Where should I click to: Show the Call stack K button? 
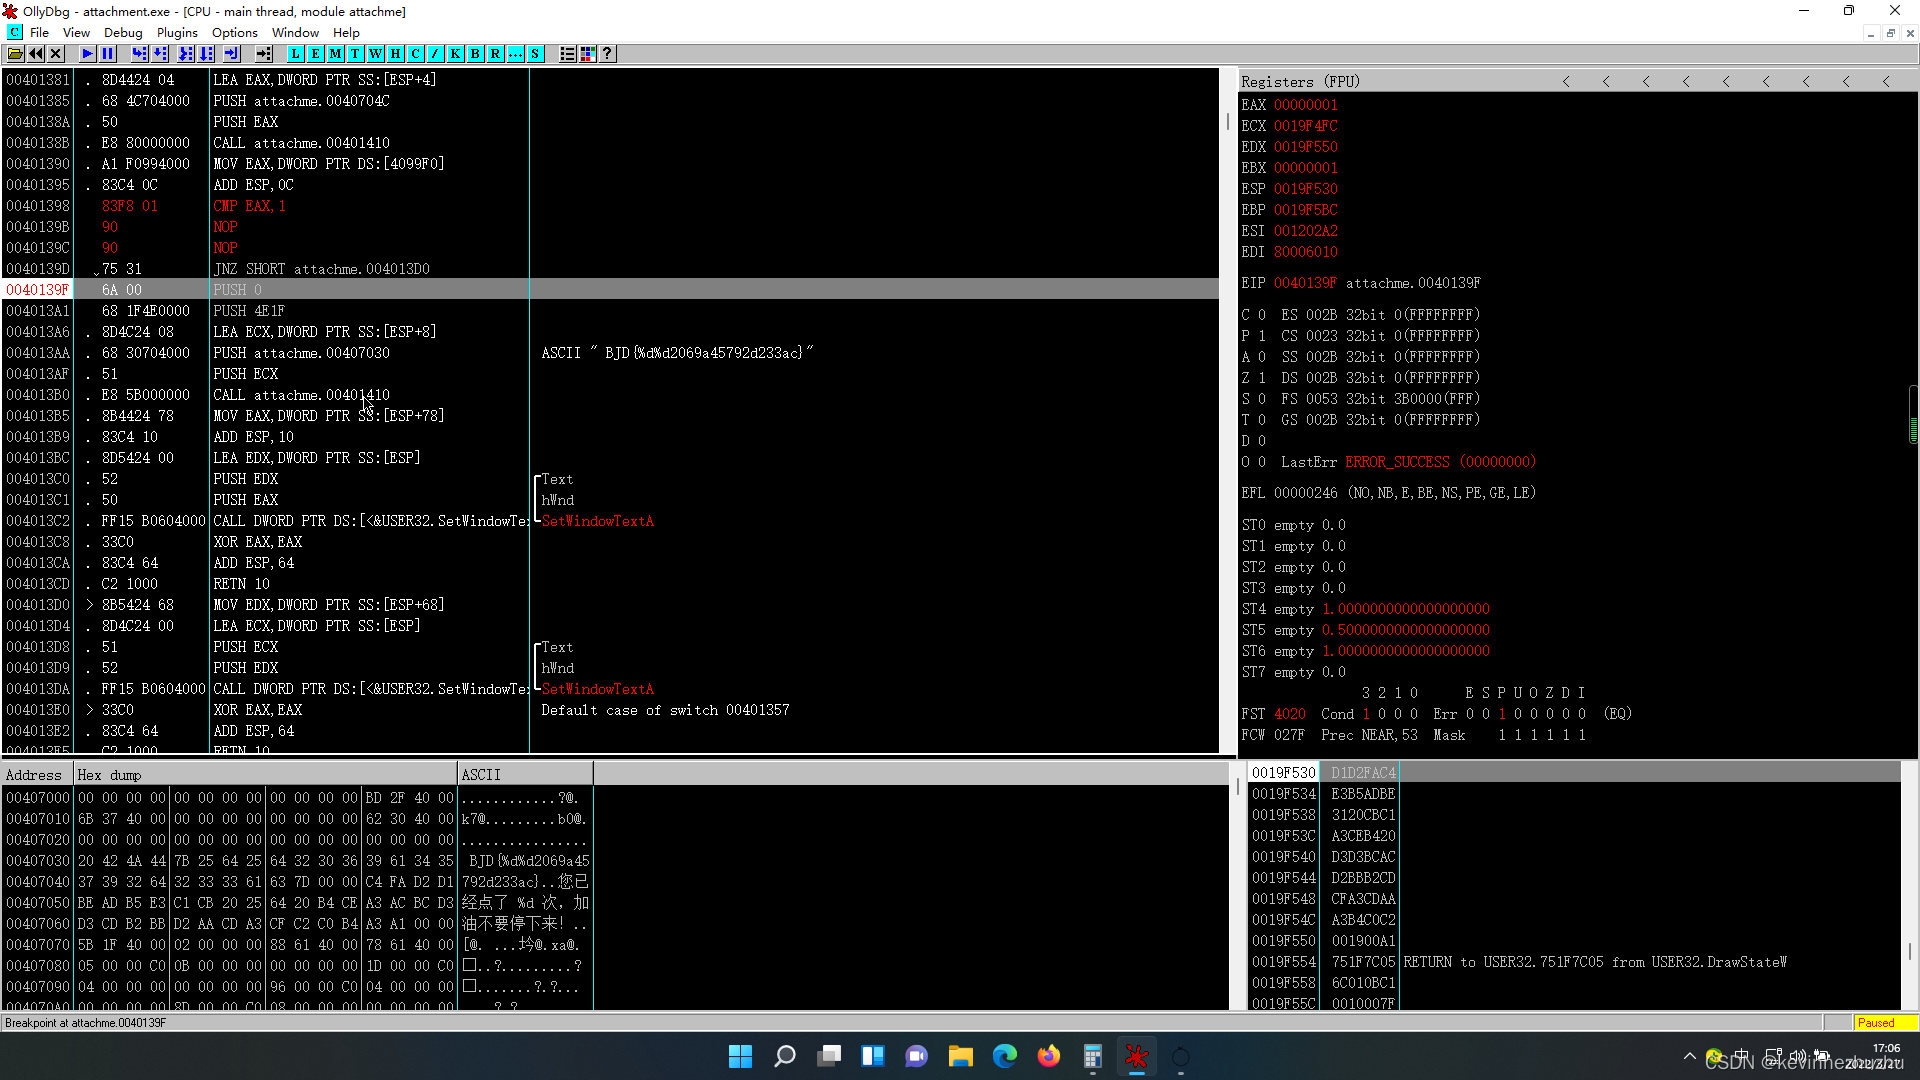click(x=455, y=54)
